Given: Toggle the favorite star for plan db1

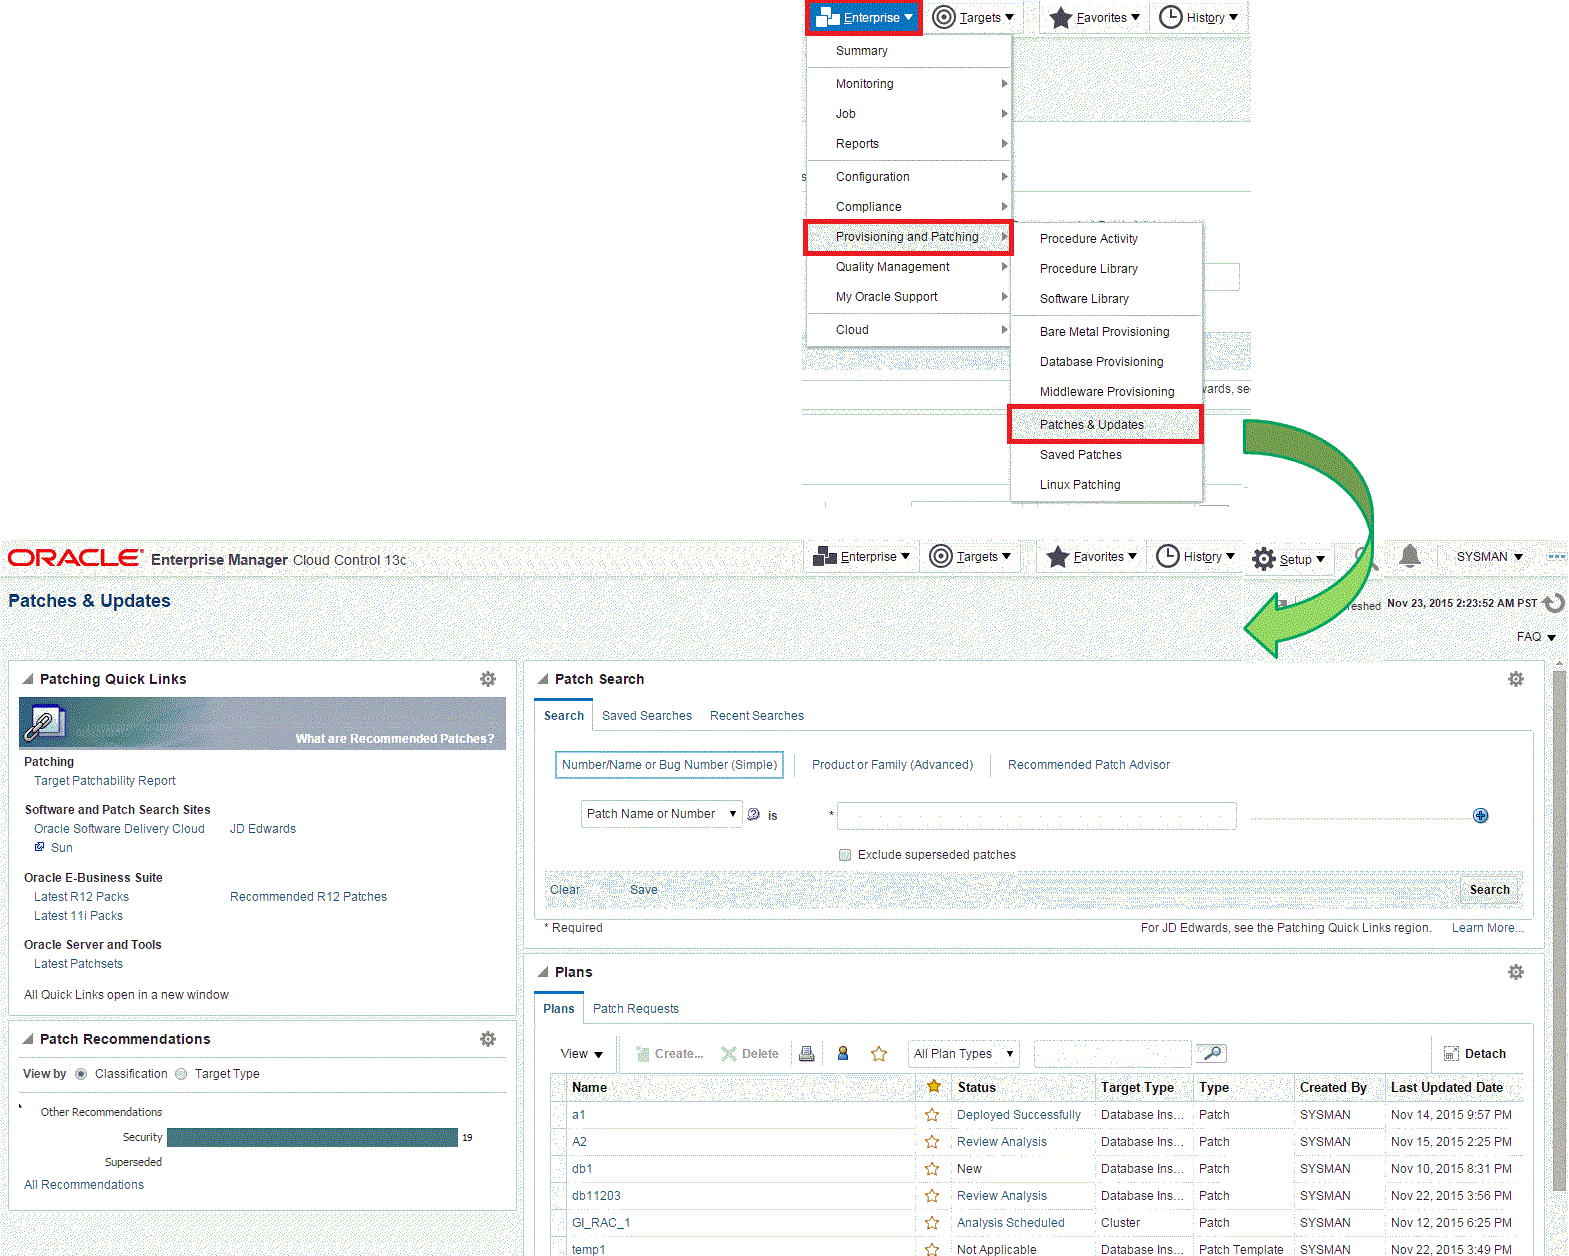Looking at the screenshot, I should click(932, 1169).
